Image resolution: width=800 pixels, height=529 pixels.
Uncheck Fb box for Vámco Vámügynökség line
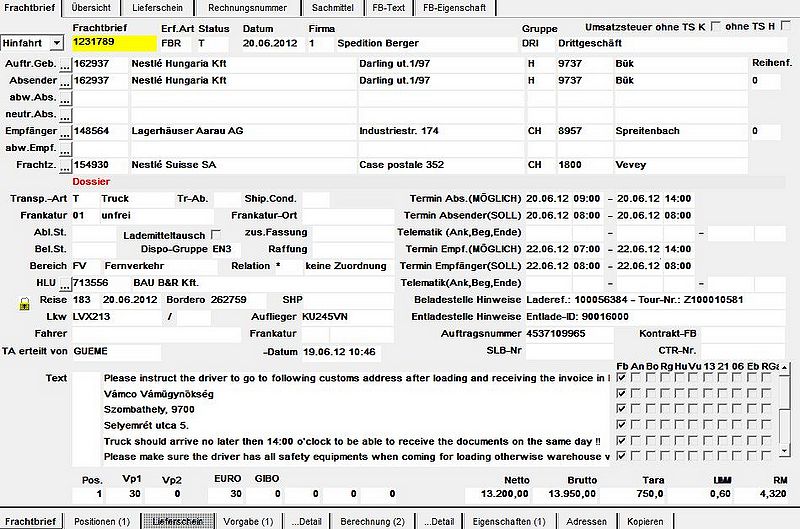coord(621,394)
